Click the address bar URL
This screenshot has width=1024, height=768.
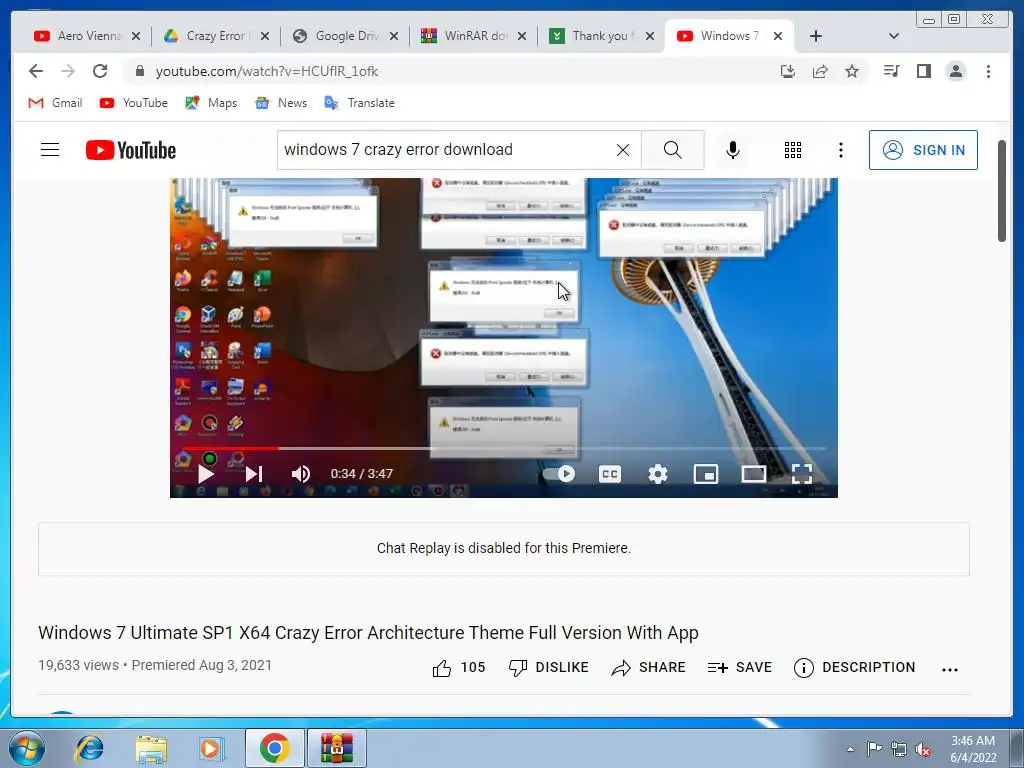click(266, 71)
